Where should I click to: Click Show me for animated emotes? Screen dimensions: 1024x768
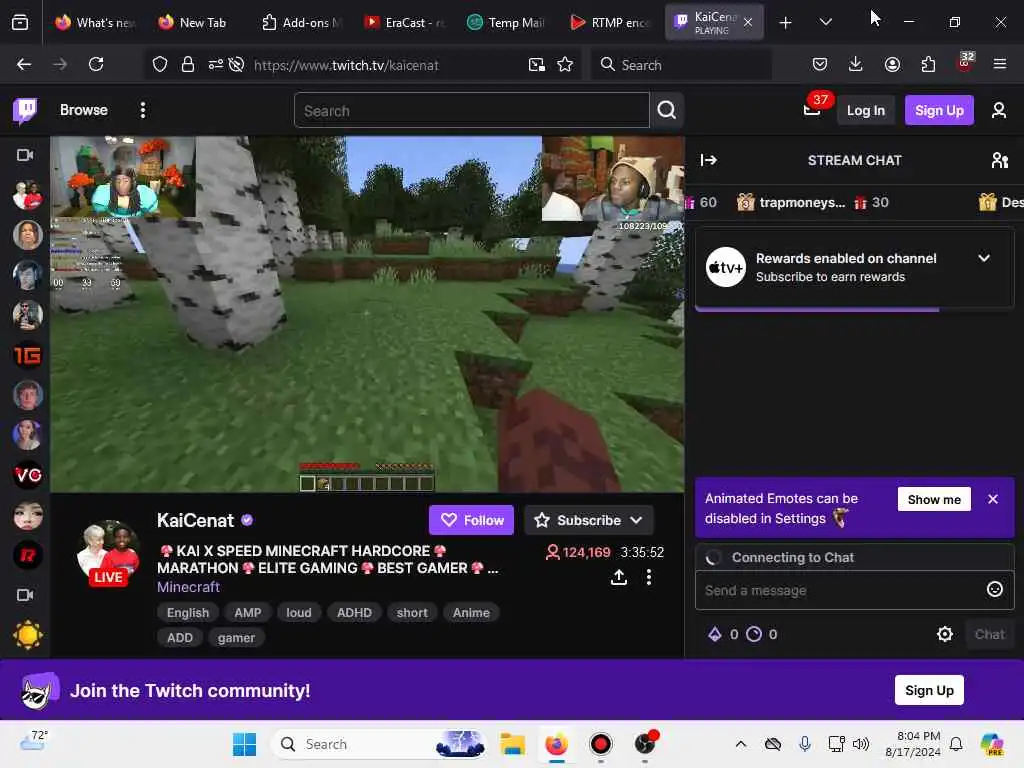pos(934,500)
